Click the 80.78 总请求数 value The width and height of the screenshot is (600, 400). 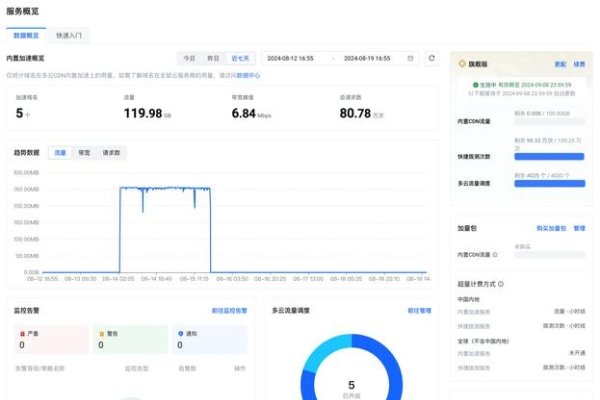355,113
